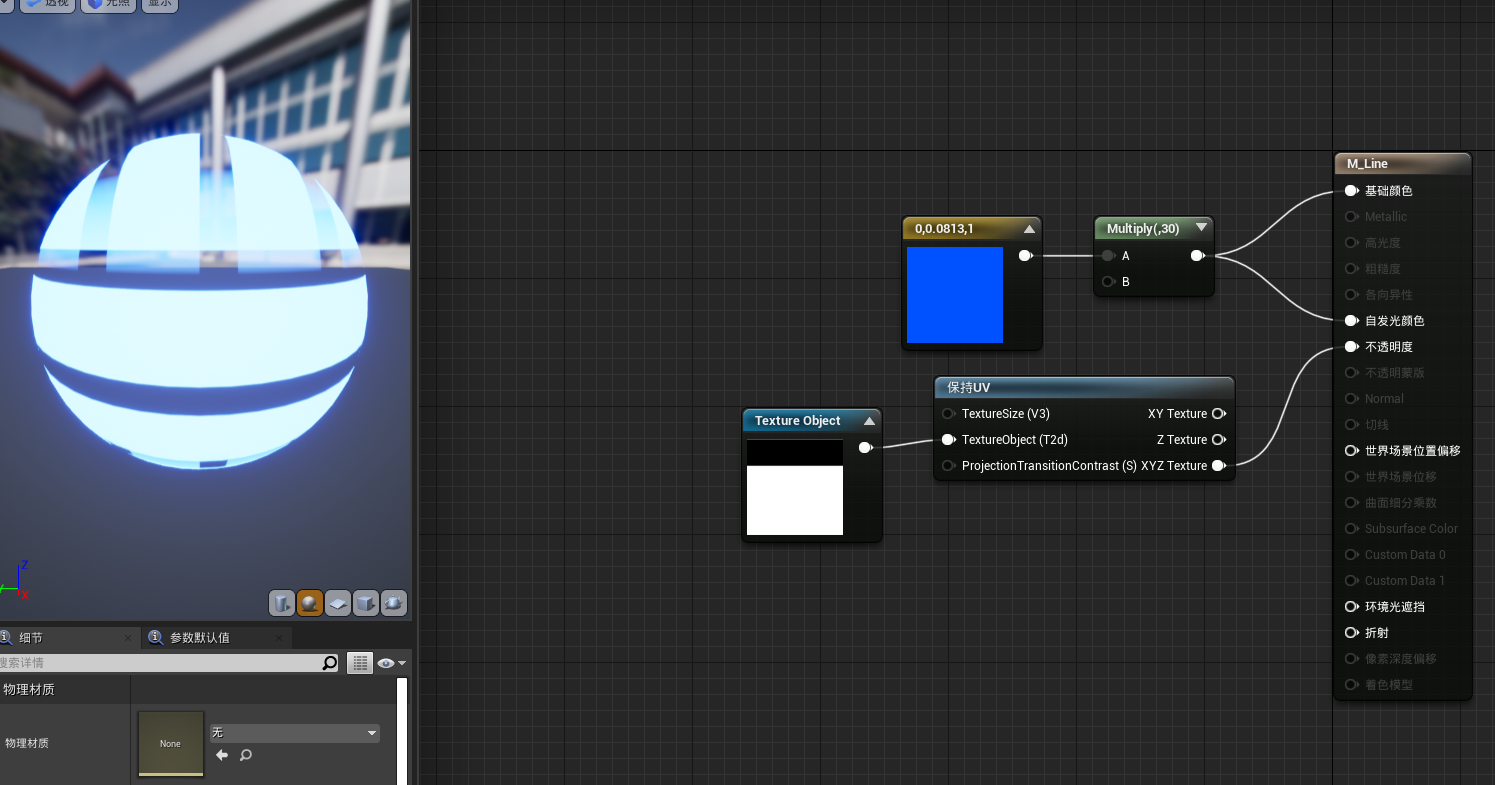This screenshot has height=785, width=1495.
Task: Toggle the 远视 perspective viewport button
Action: click(47, 3)
